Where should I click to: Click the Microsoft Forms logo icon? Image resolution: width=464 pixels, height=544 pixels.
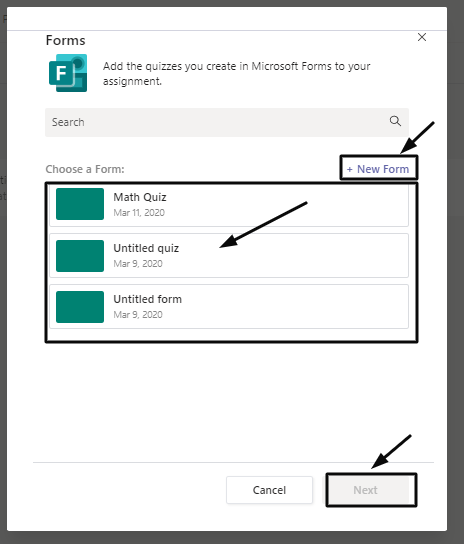[x=68, y=73]
